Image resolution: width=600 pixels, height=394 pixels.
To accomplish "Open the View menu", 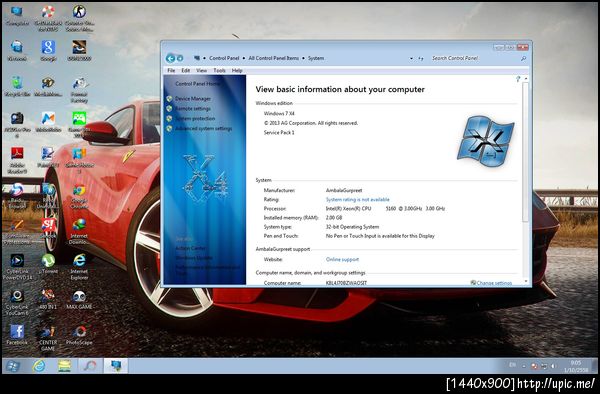I will coord(201,70).
